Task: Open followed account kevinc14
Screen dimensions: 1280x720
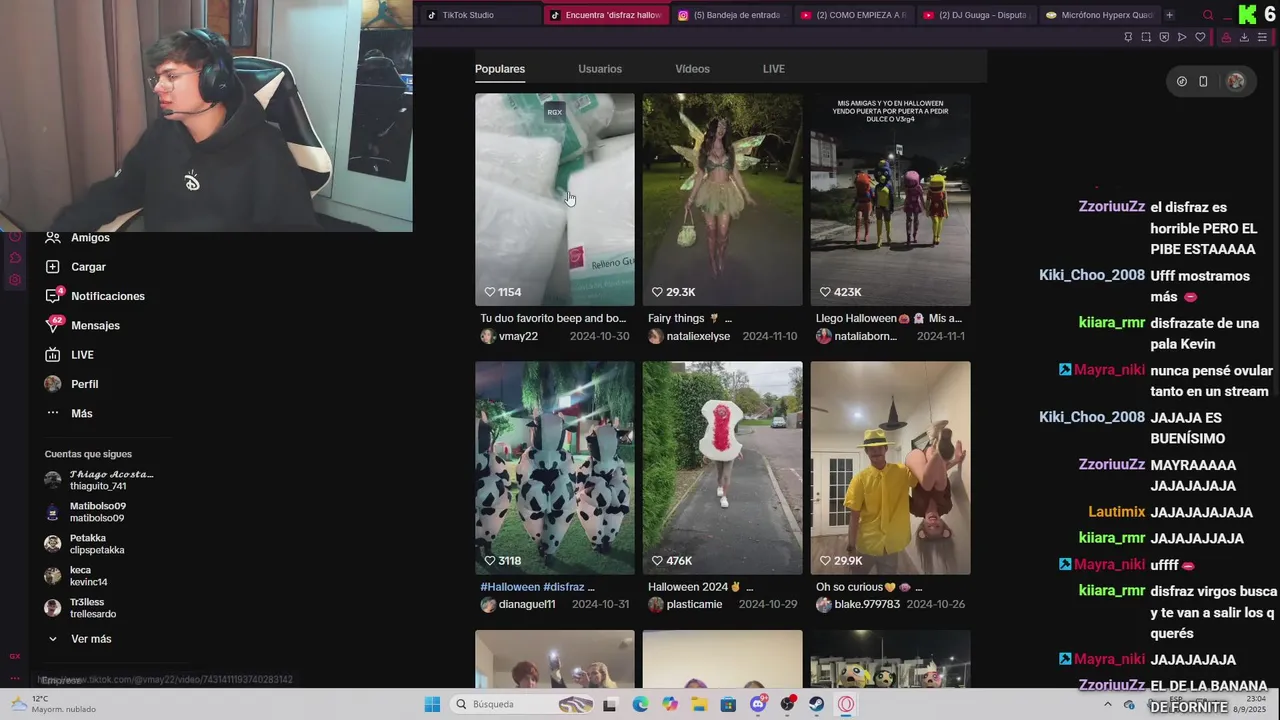Action: pos(76,576)
